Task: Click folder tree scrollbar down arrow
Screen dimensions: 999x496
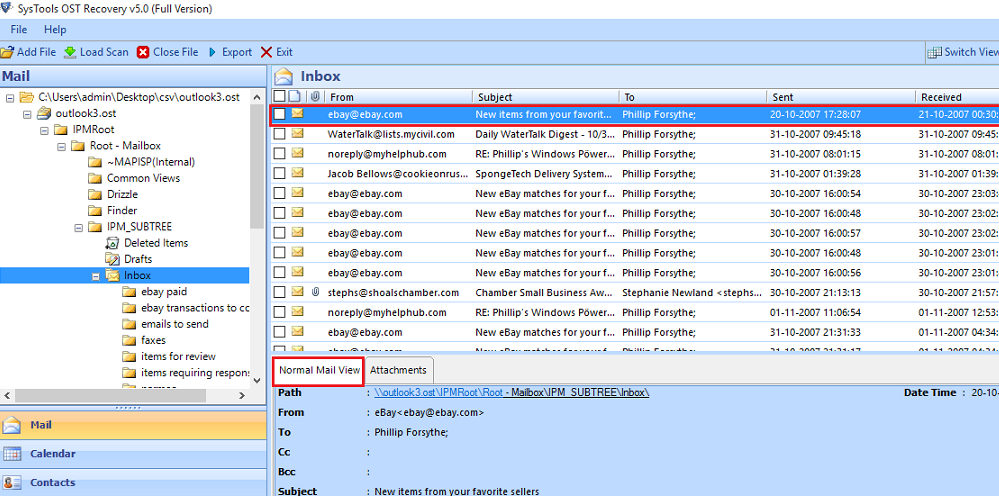Action: 257,379
